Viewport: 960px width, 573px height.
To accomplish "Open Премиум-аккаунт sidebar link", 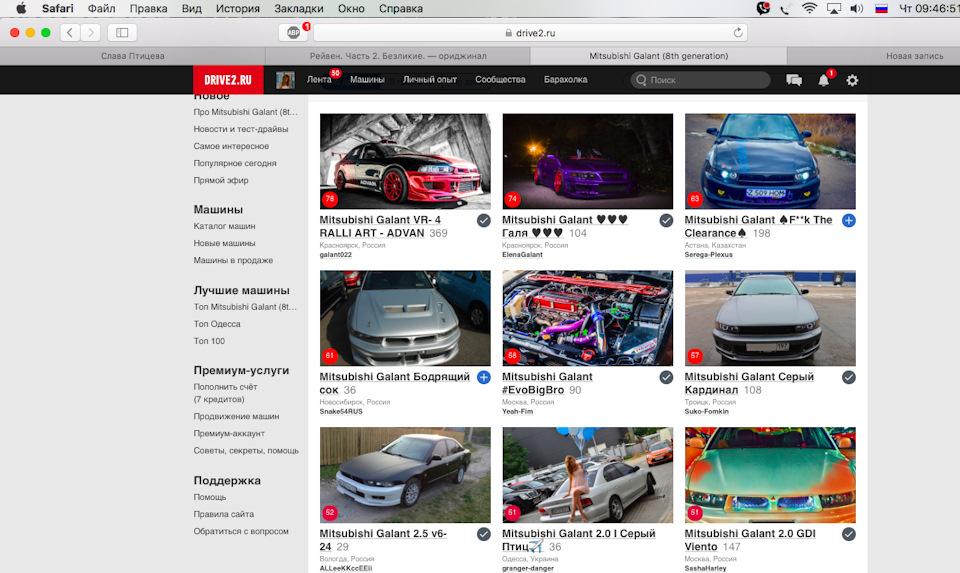I will pos(229,433).
